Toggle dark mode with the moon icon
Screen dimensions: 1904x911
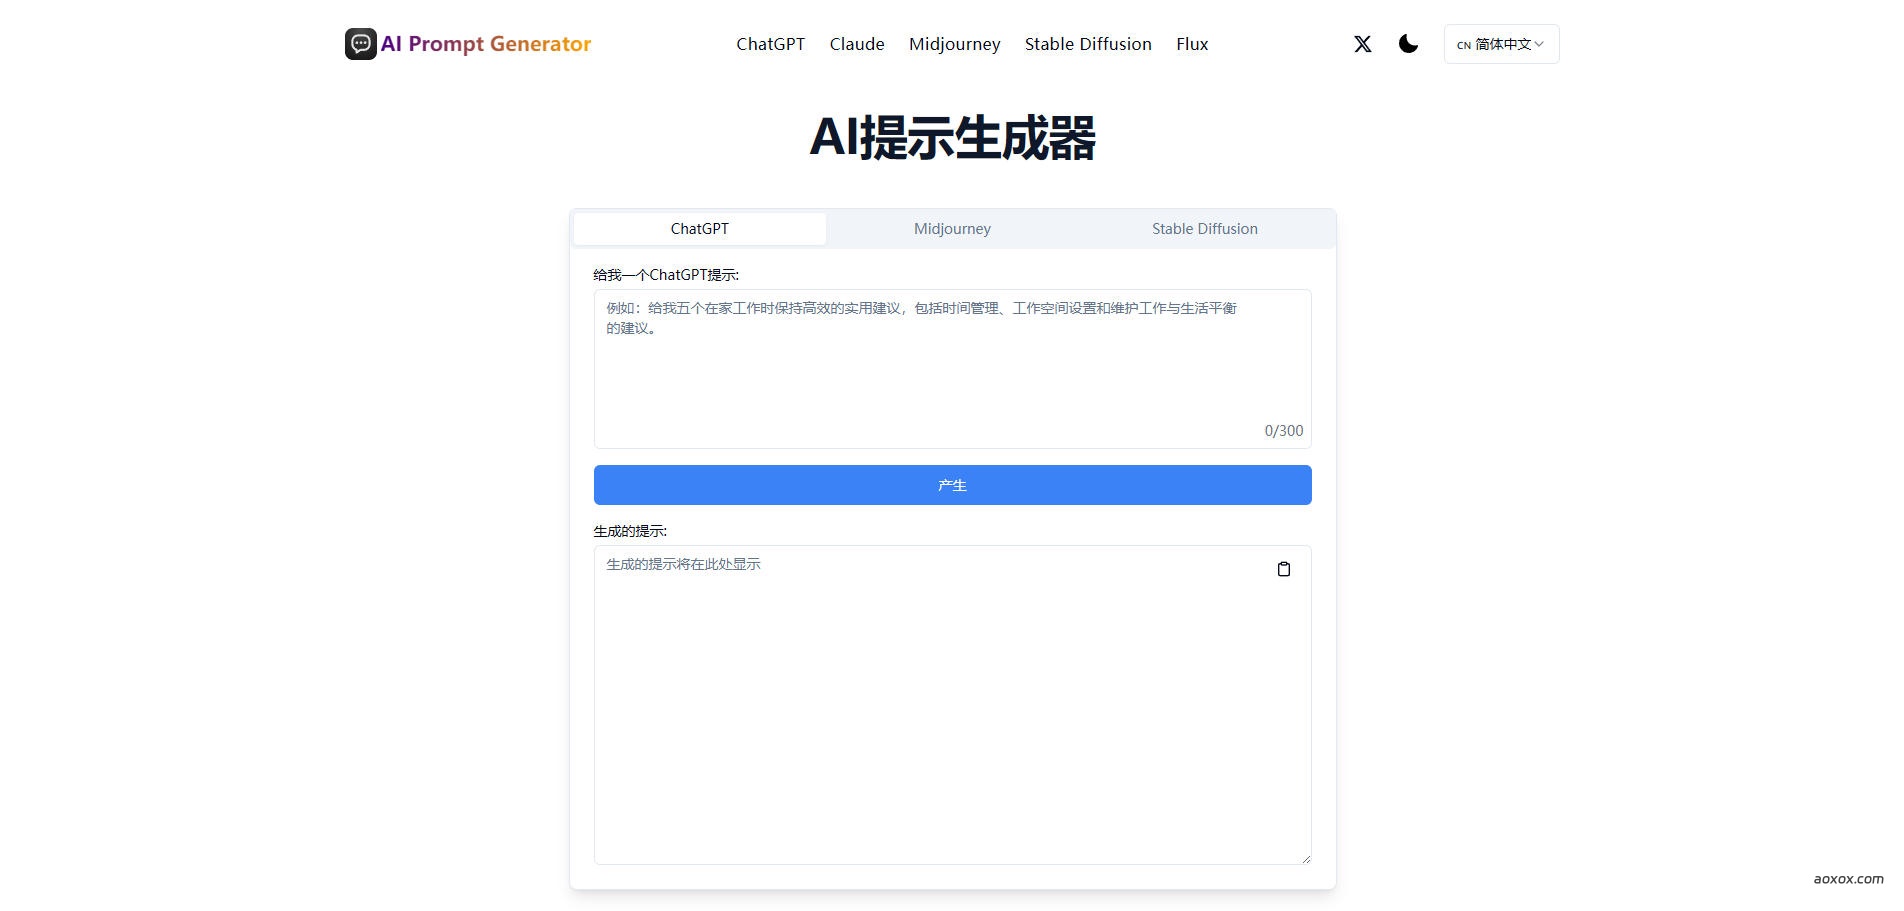tap(1408, 44)
